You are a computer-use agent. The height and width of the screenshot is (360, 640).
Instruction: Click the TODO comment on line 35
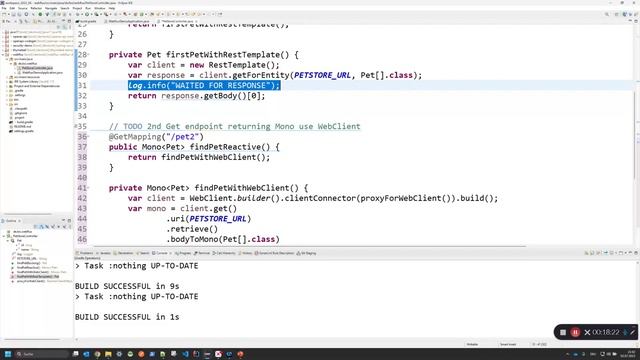click(234, 127)
